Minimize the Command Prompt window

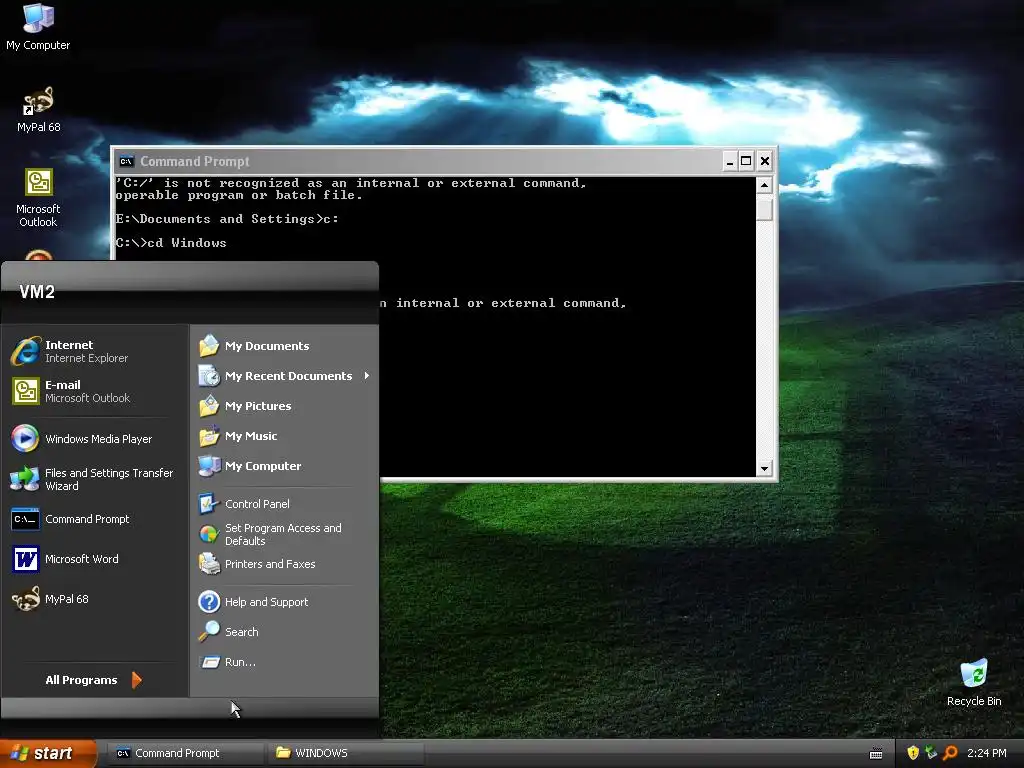[730, 161]
